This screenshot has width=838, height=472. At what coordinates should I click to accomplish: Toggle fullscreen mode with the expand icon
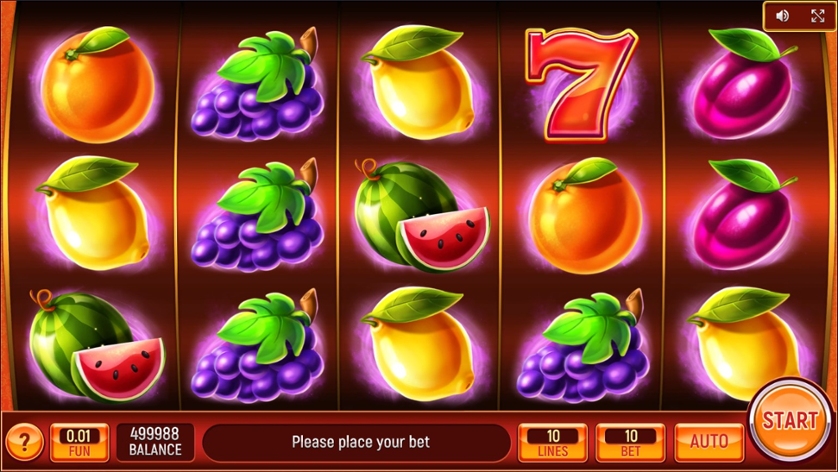pos(817,16)
